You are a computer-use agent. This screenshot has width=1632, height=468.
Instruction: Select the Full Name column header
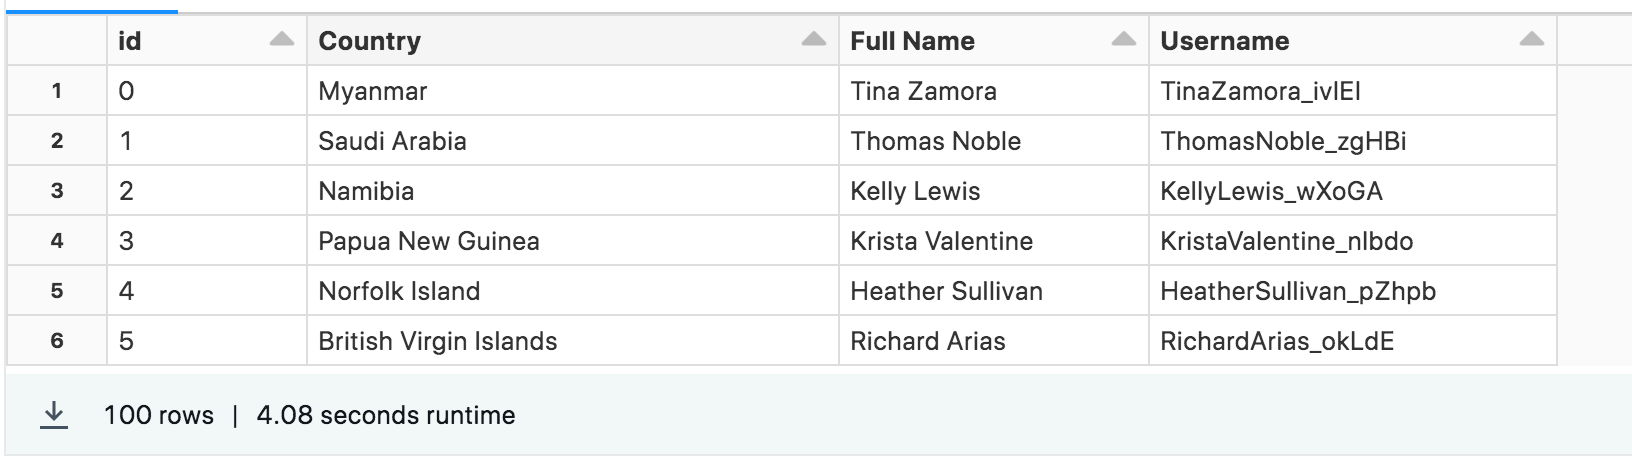coord(993,41)
